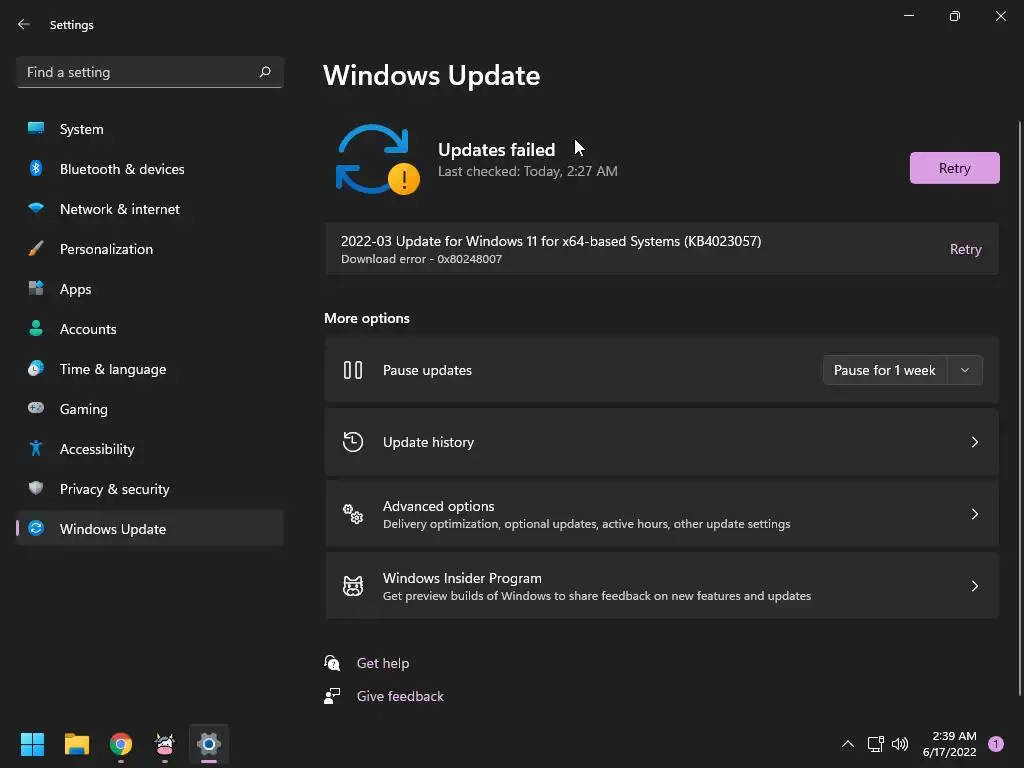
Task: Open the notification badge in tray
Action: [996, 744]
